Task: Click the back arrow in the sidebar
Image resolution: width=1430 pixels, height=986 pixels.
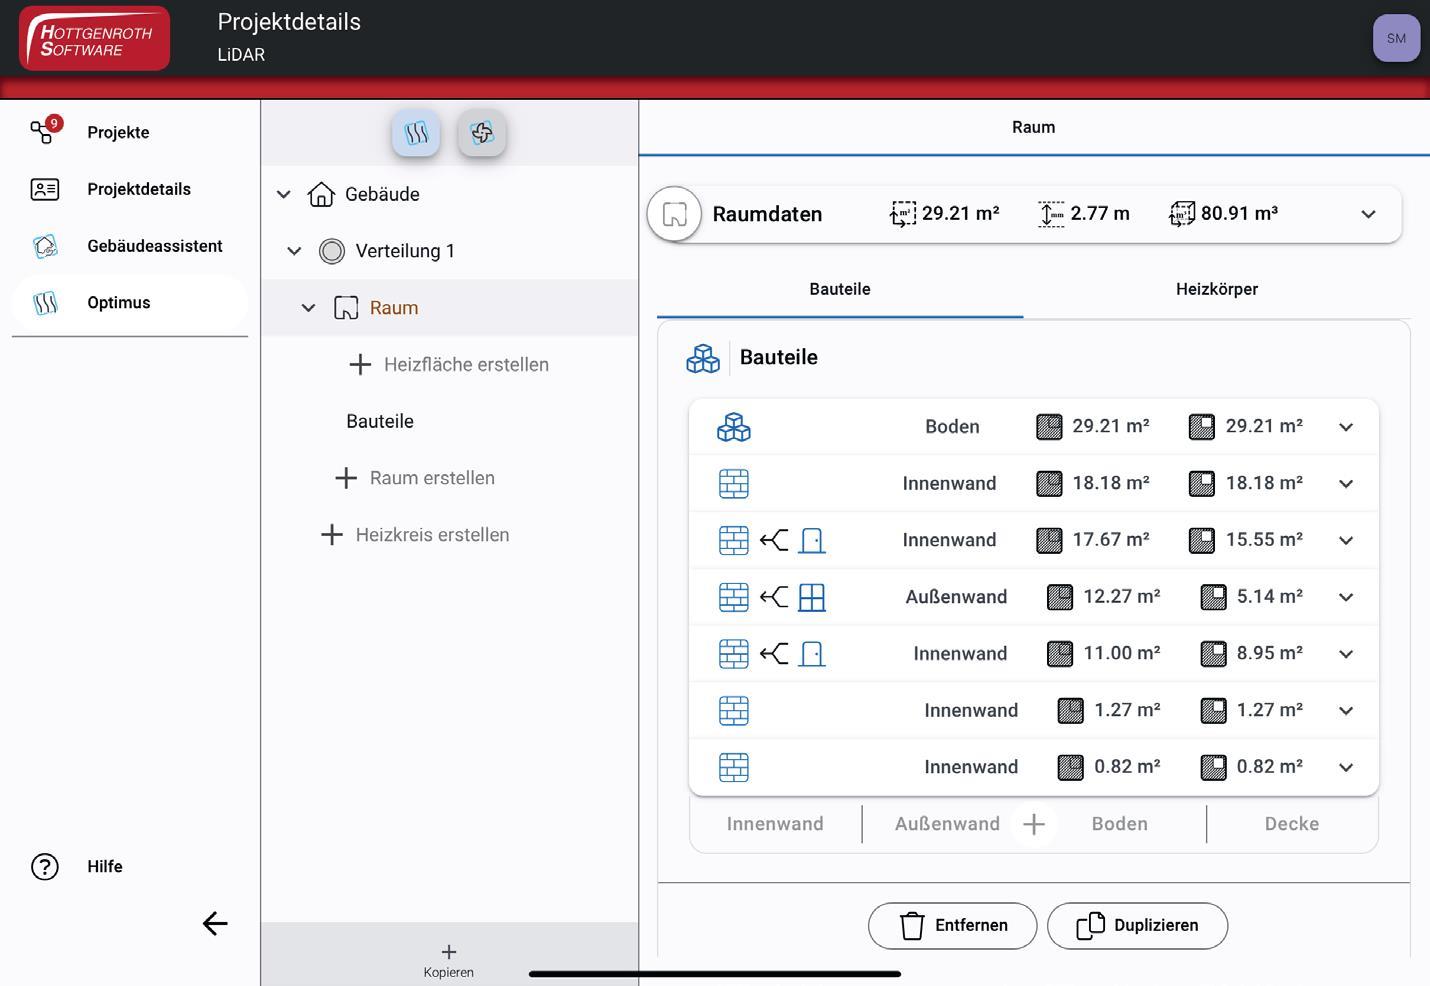Action: pos(215,923)
